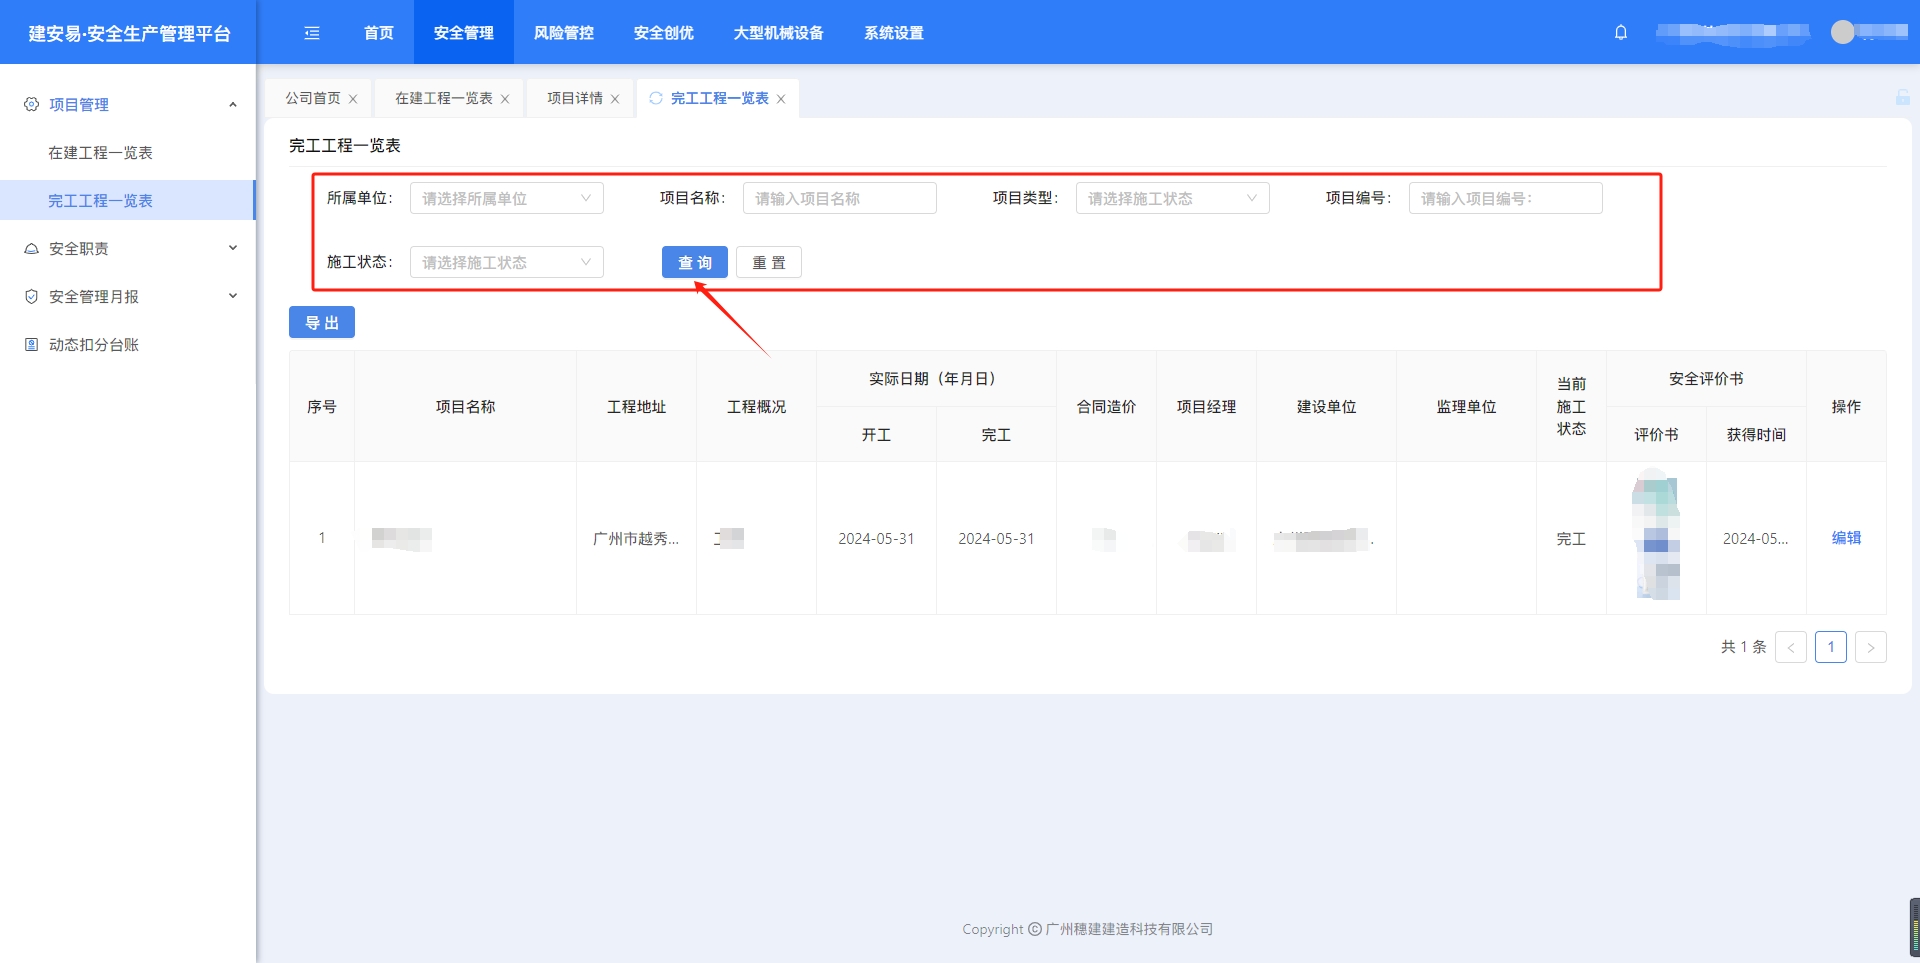This screenshot has height=963, width=1920.
Task: Close the 项目详情 tab
Action: [x=615, y=99]
